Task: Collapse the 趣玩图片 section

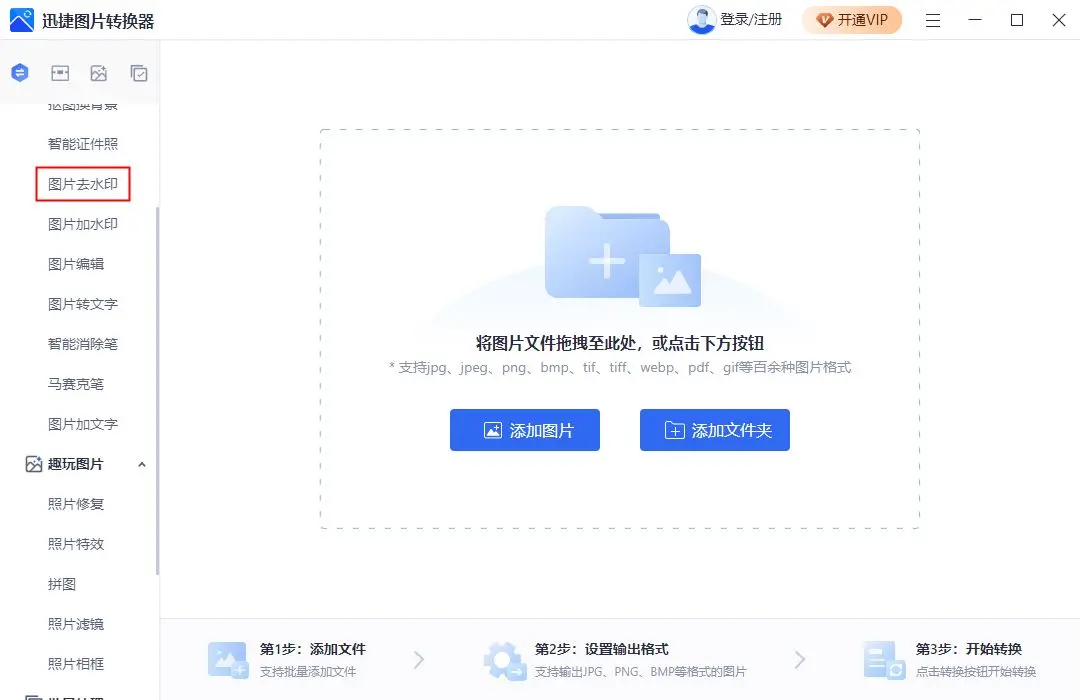Action: 142,463
